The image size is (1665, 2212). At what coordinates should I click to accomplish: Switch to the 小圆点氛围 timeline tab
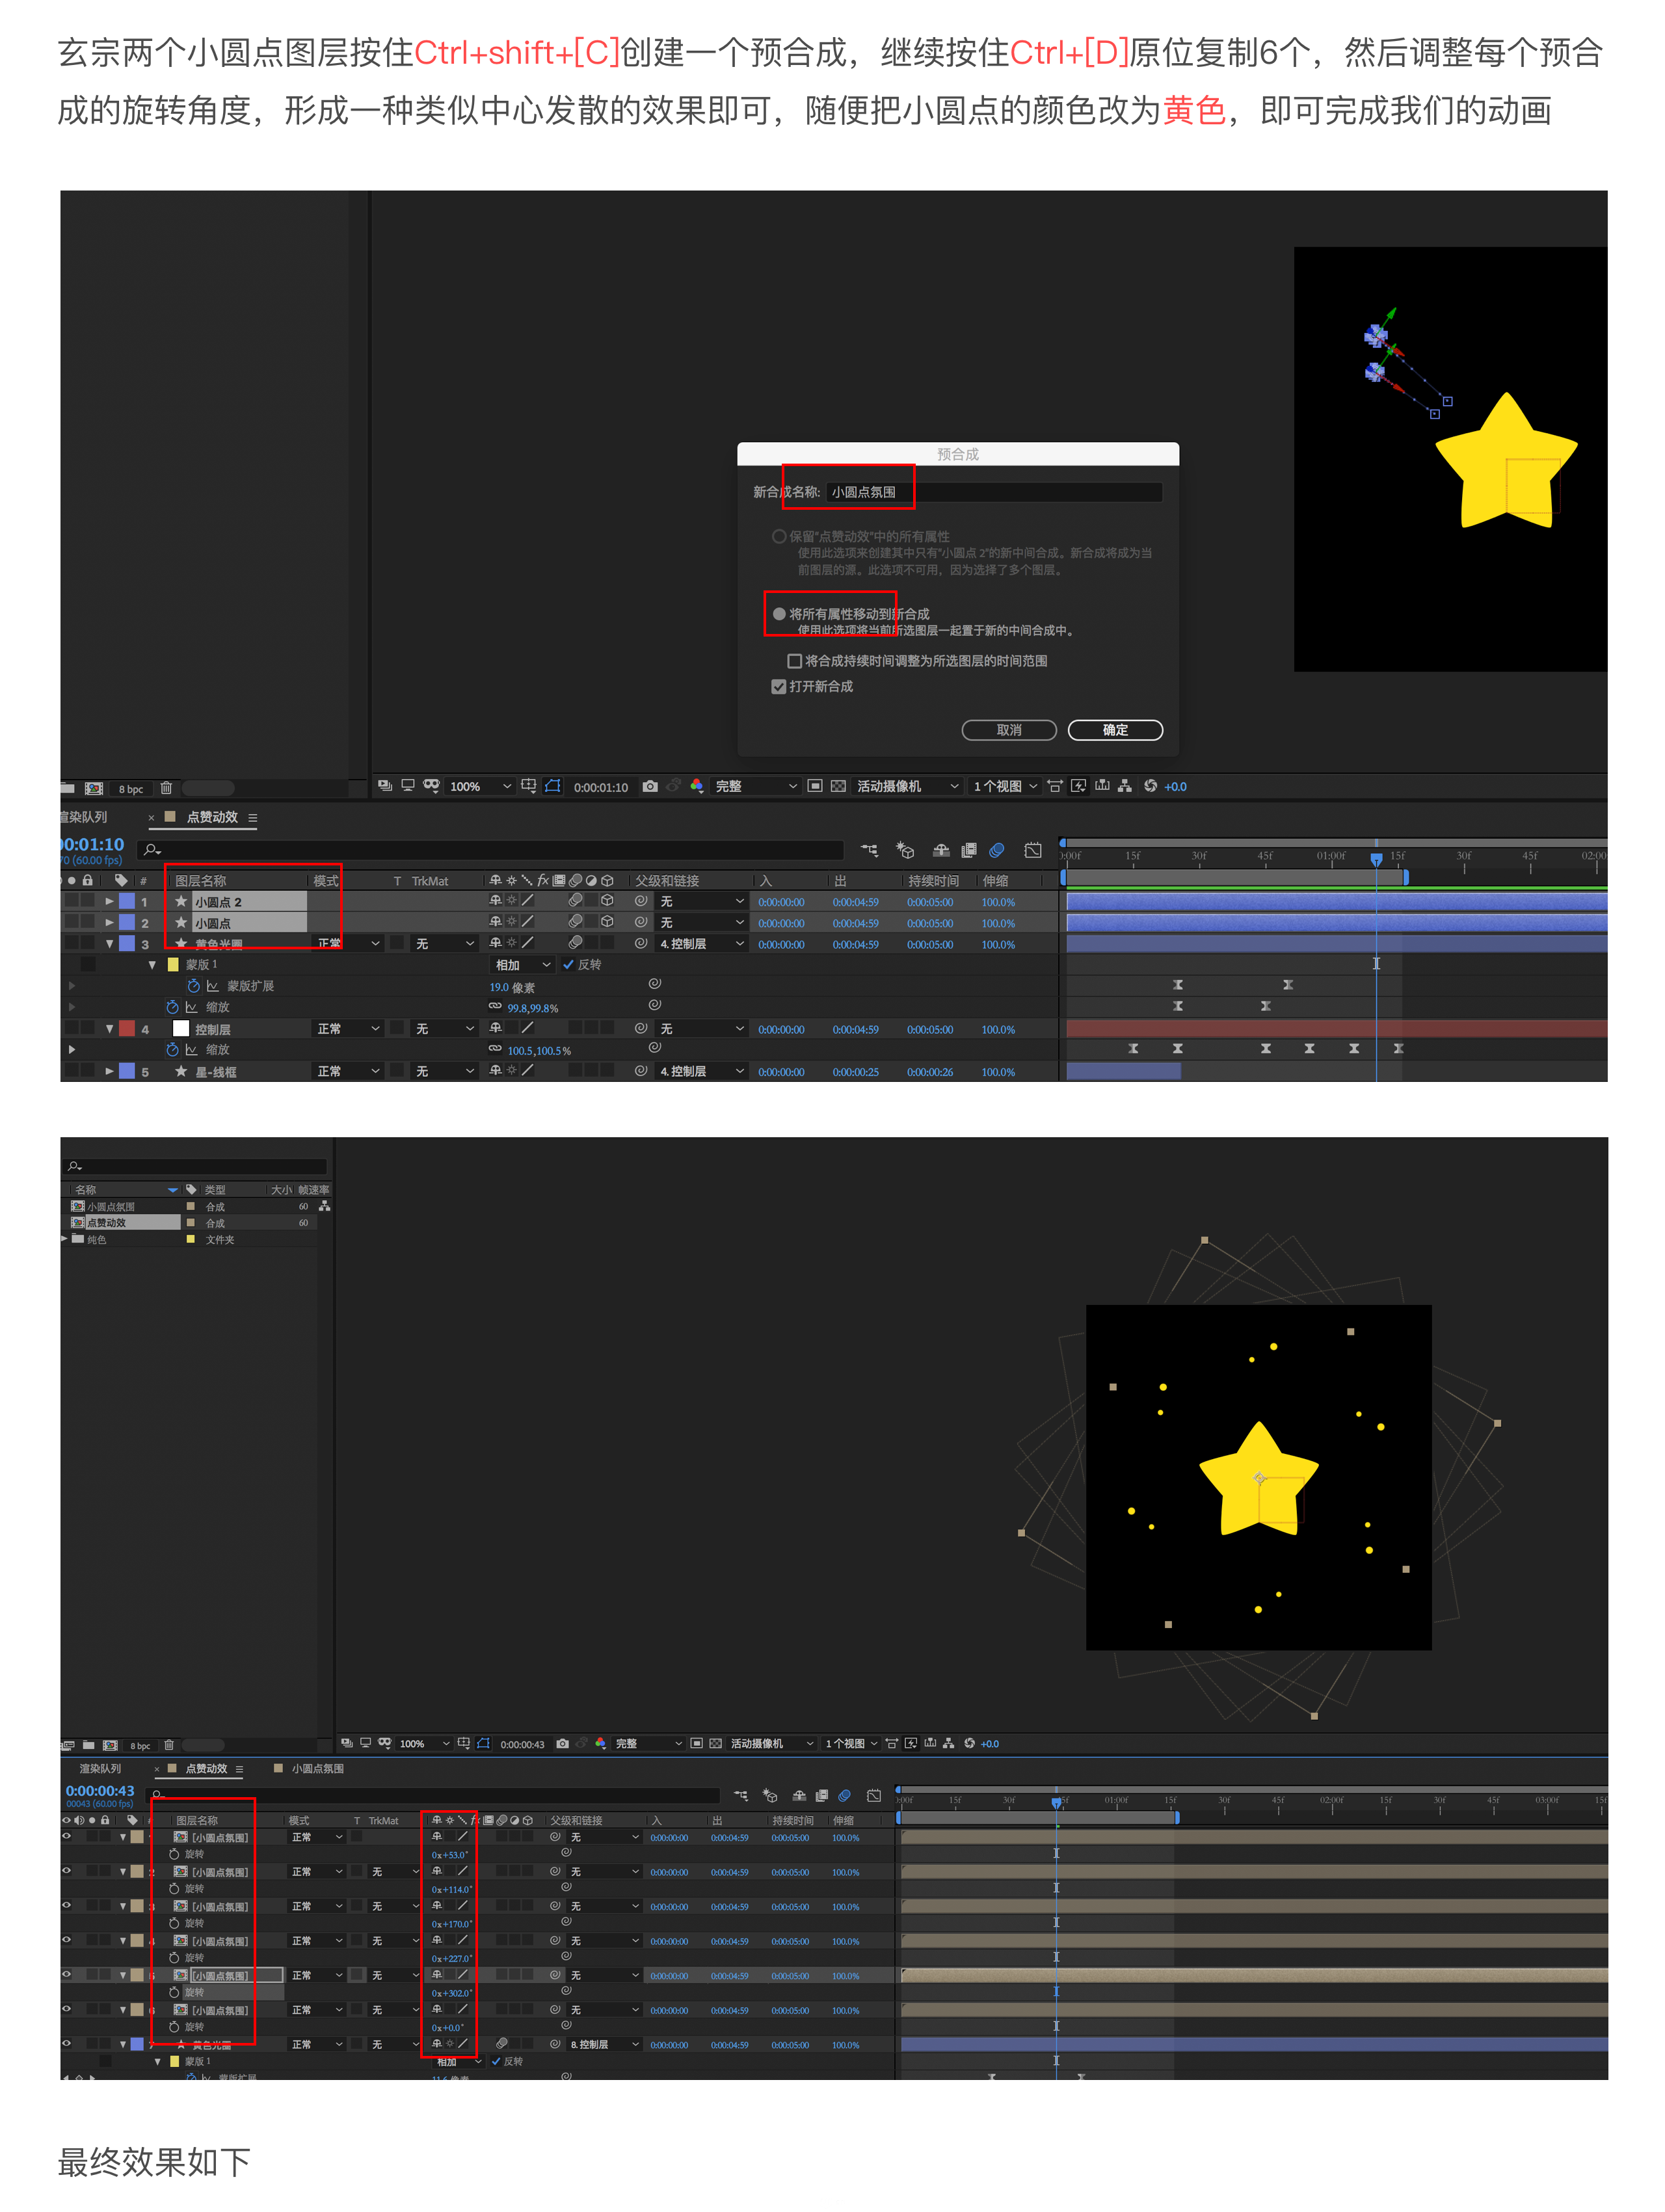click(317, 1768)
